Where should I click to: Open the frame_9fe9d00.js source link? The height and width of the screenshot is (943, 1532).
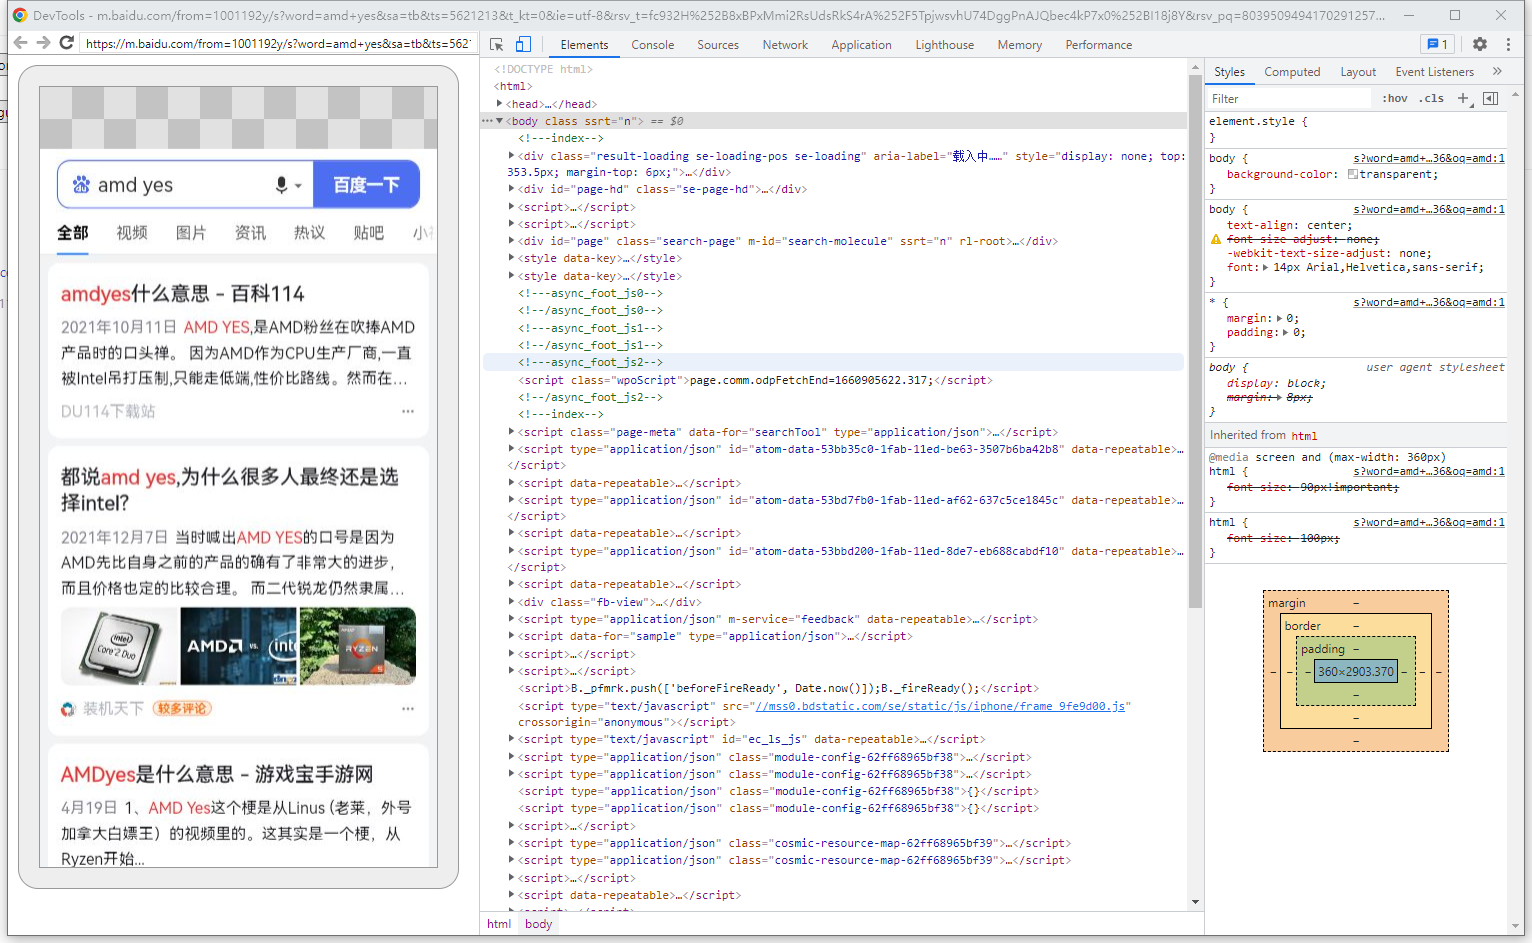pyautogui.click(x=942, y=706)
